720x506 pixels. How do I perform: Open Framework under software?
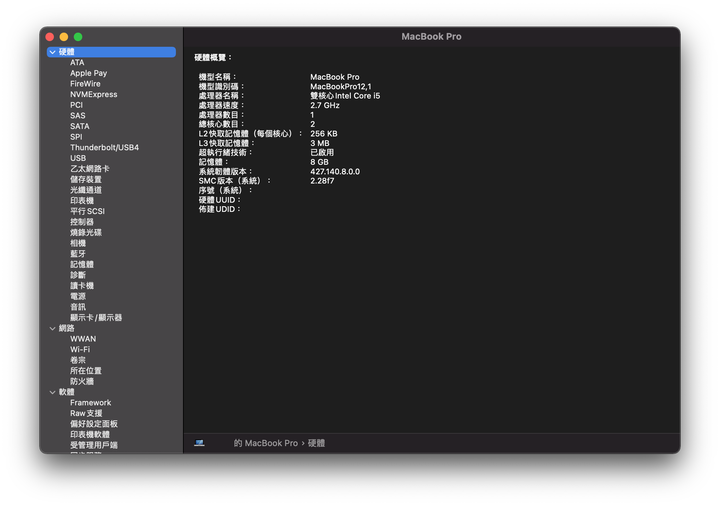click(90, 403)
